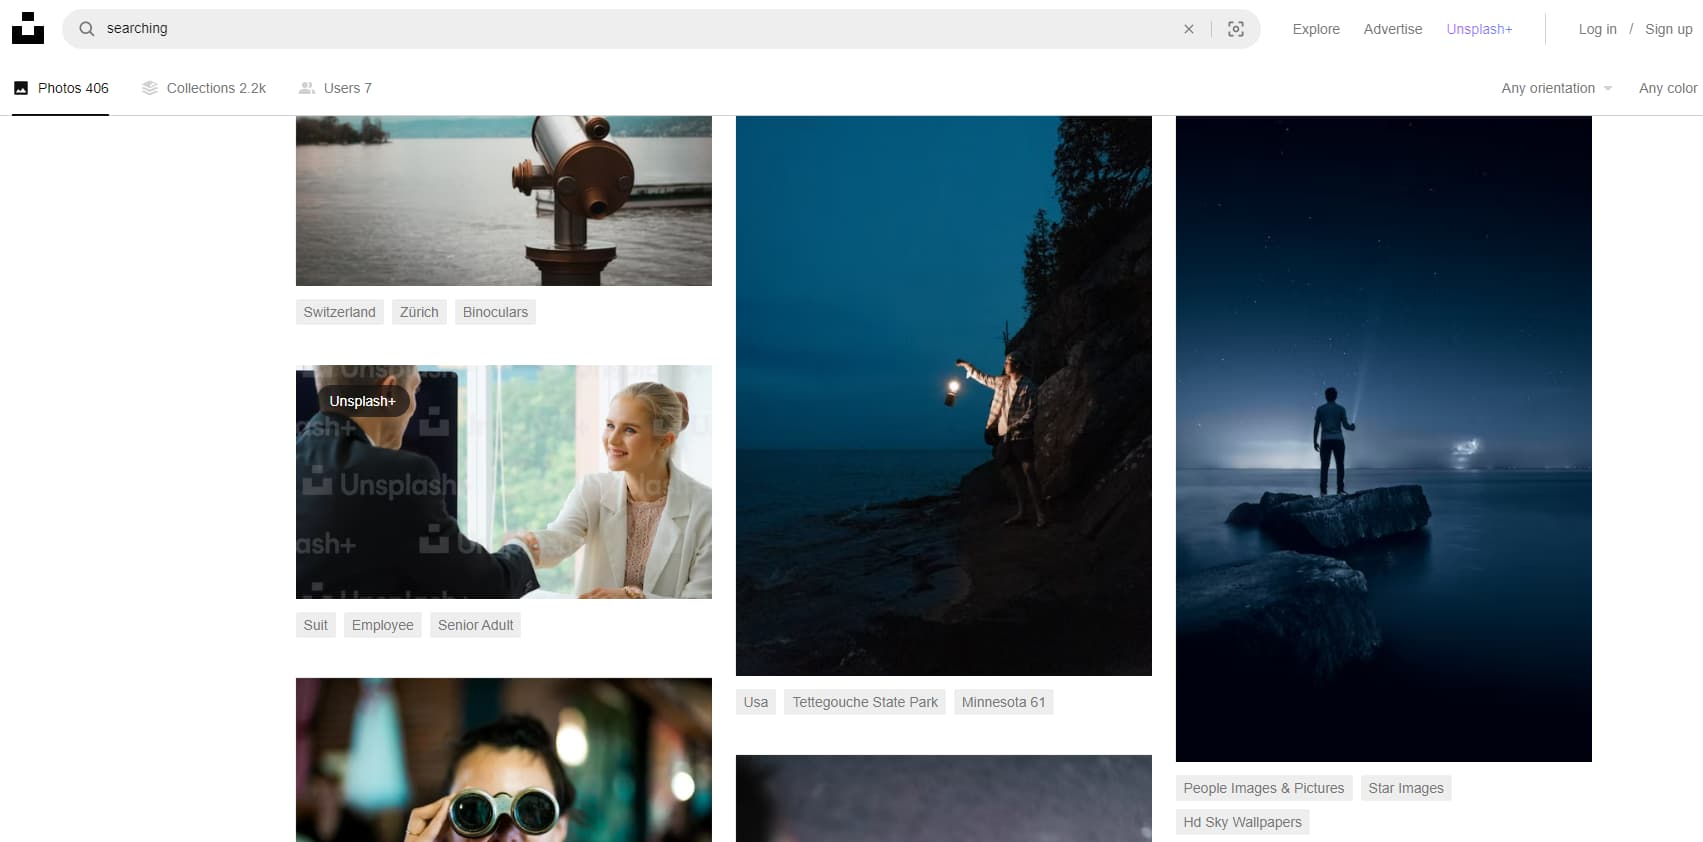Click the Unsplash+ badge on handshake photo
The image size is (1703, 842).
[x=363, y=401]
